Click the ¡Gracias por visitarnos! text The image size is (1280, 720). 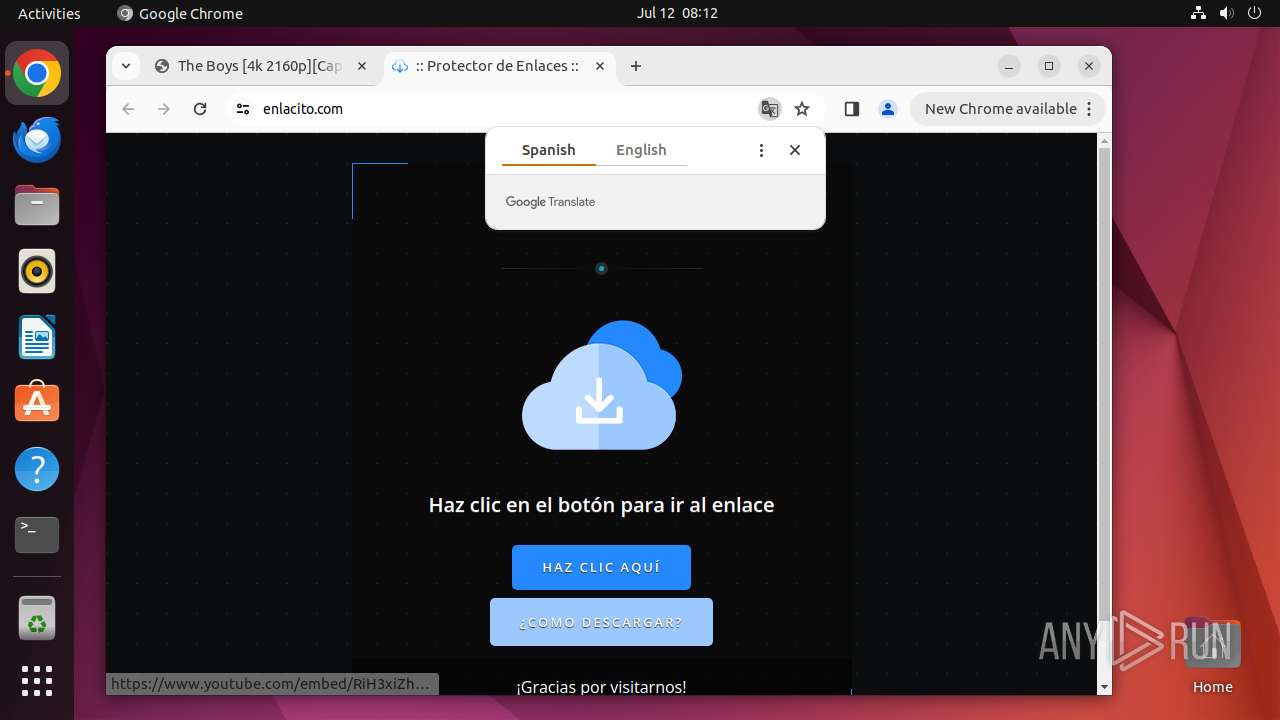point(601,687)
